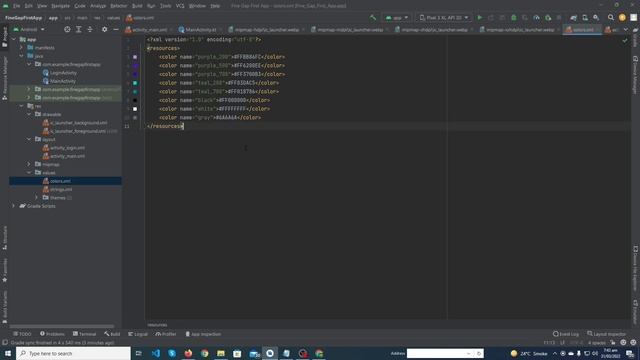Collapse the java folder

[x=21, y=56]
